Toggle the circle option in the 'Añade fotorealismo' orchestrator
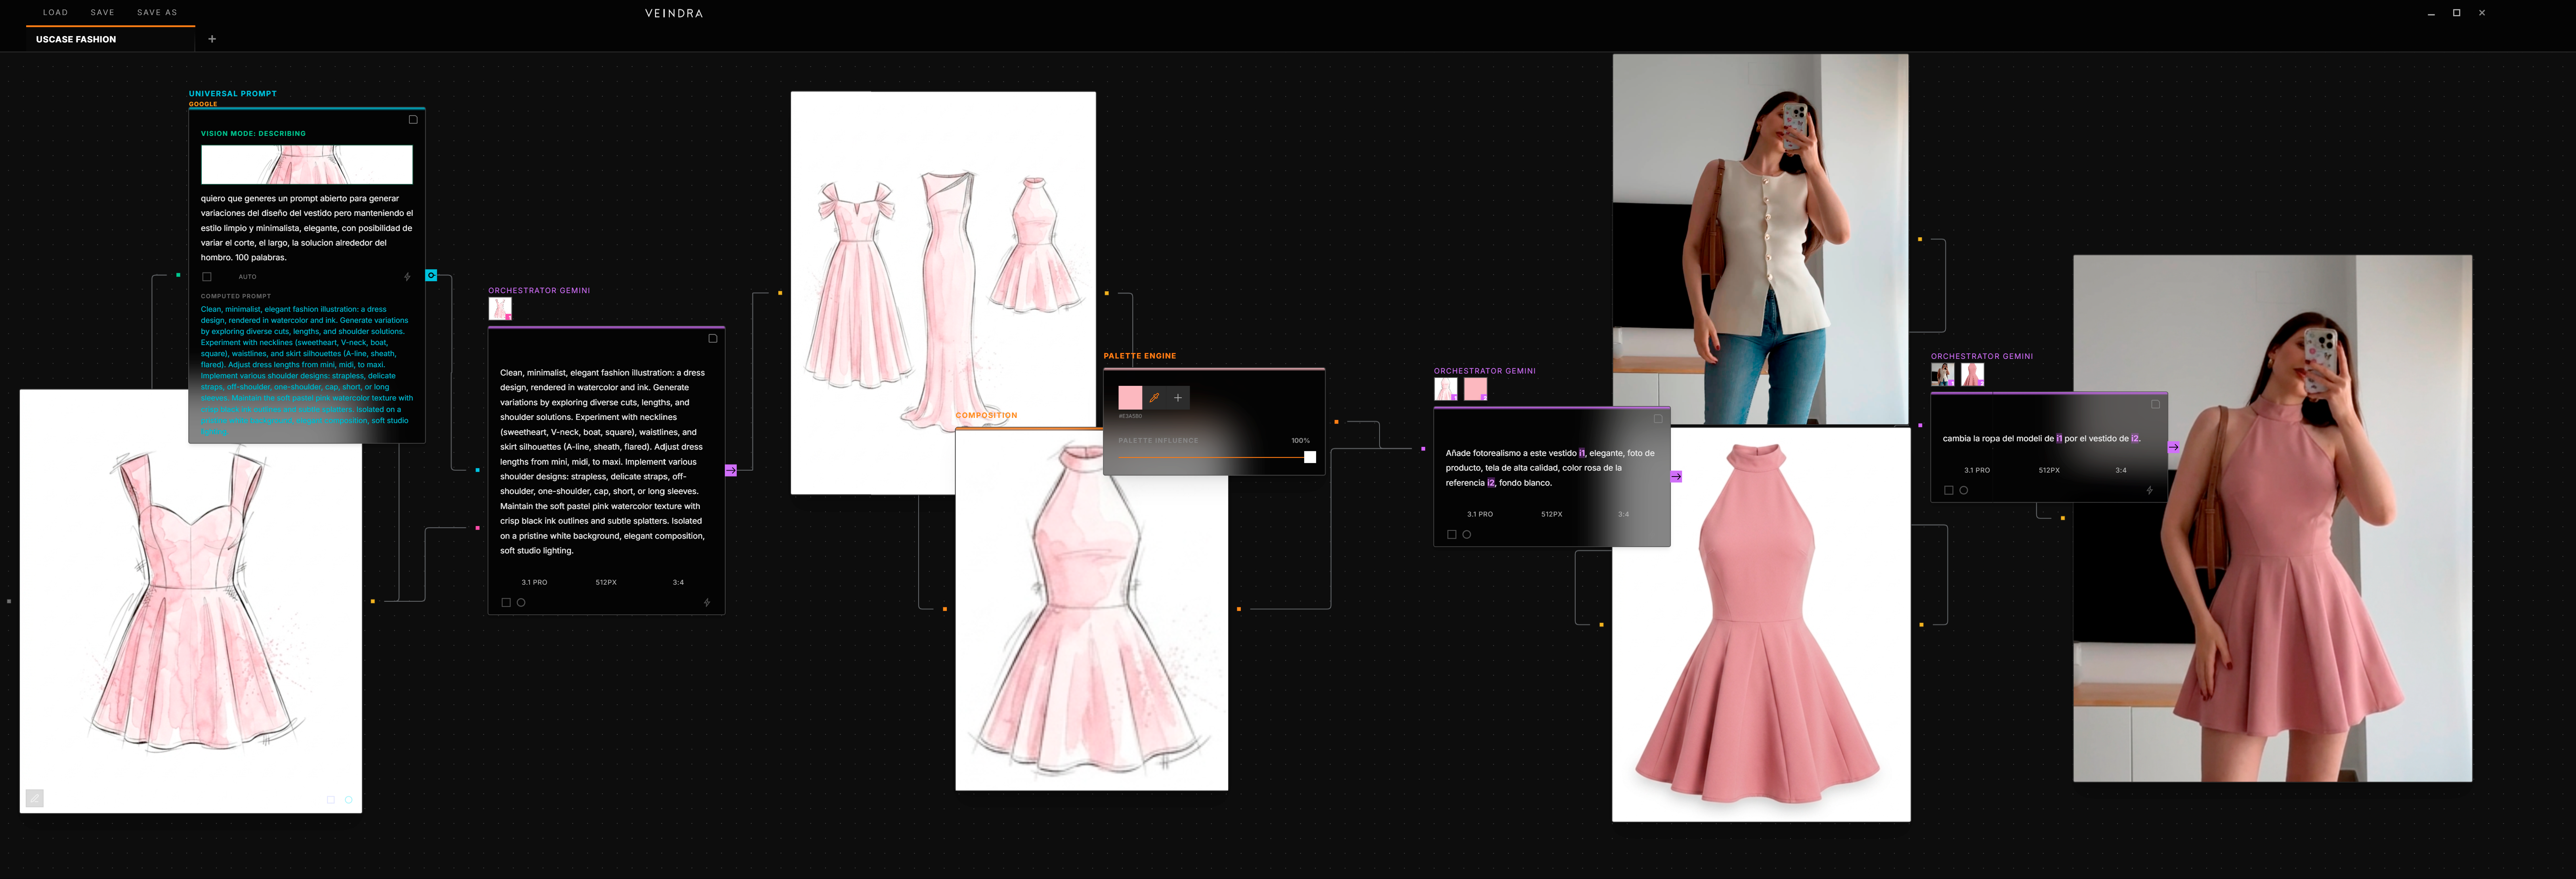Screen dimensions: 2576x879 click(x=1467, y=535)
